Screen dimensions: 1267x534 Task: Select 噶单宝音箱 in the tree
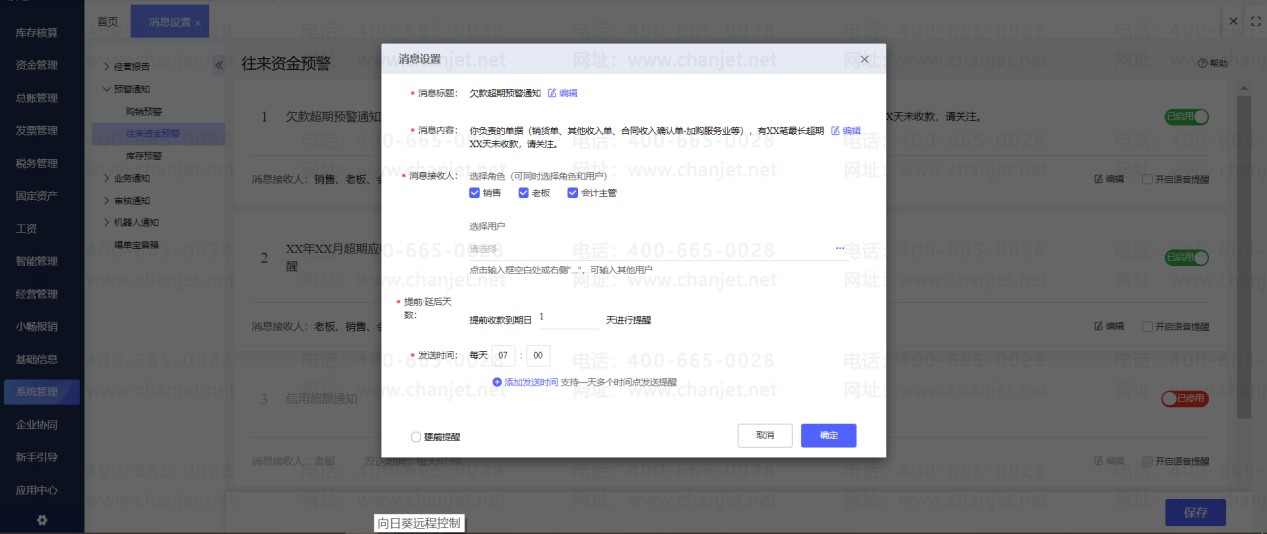pos(136,244)
